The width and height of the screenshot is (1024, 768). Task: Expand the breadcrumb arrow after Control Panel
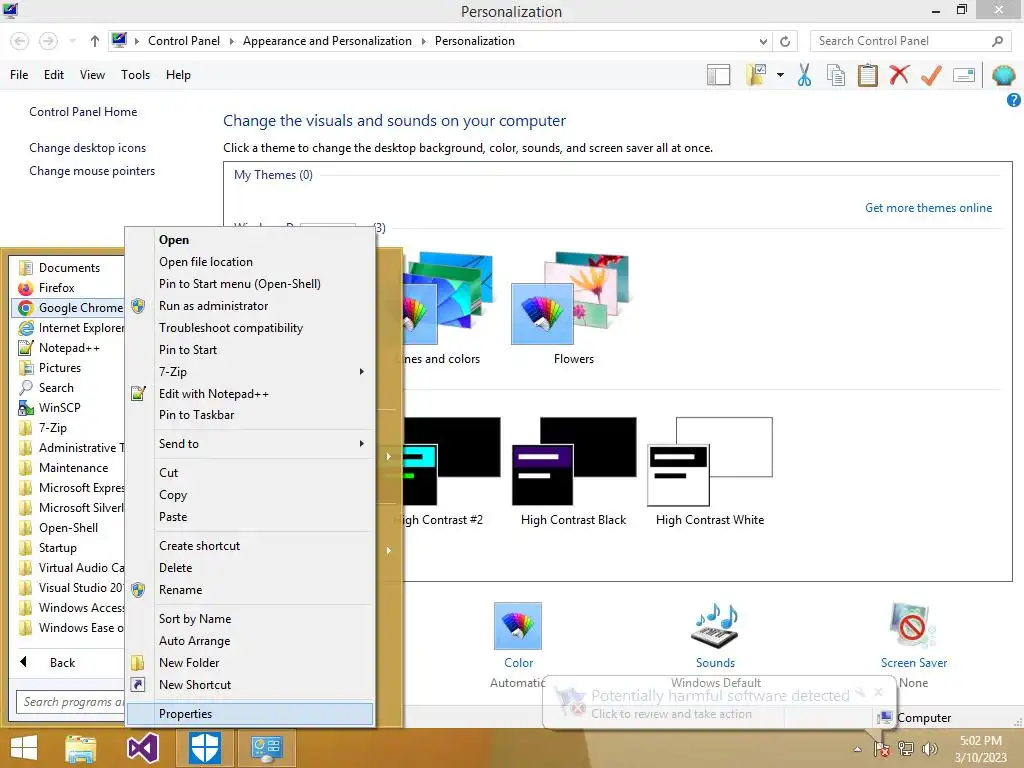tap(231, 41)
